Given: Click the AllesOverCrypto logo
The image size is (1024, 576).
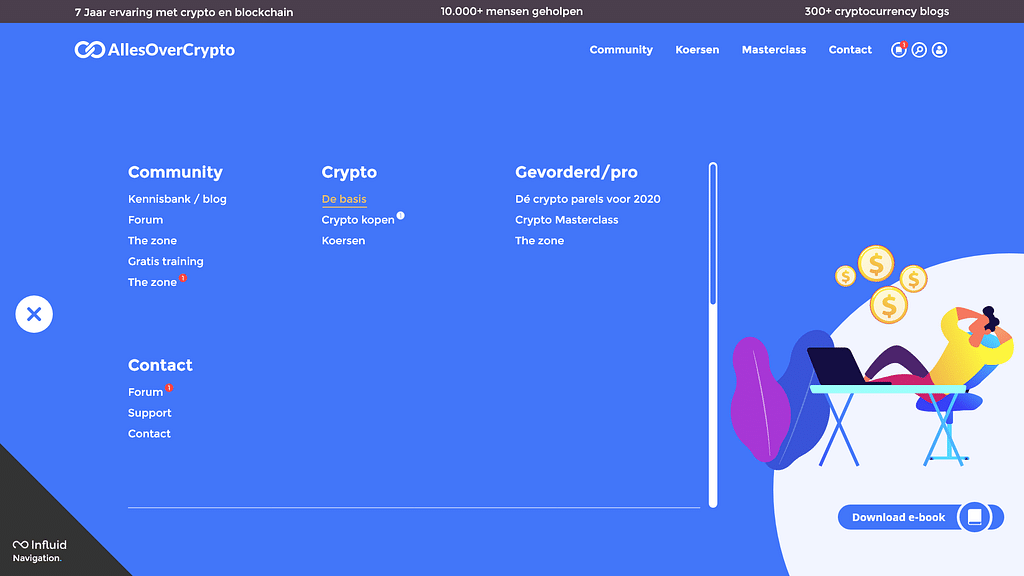Looking at the screenshot, I should 155,50.
